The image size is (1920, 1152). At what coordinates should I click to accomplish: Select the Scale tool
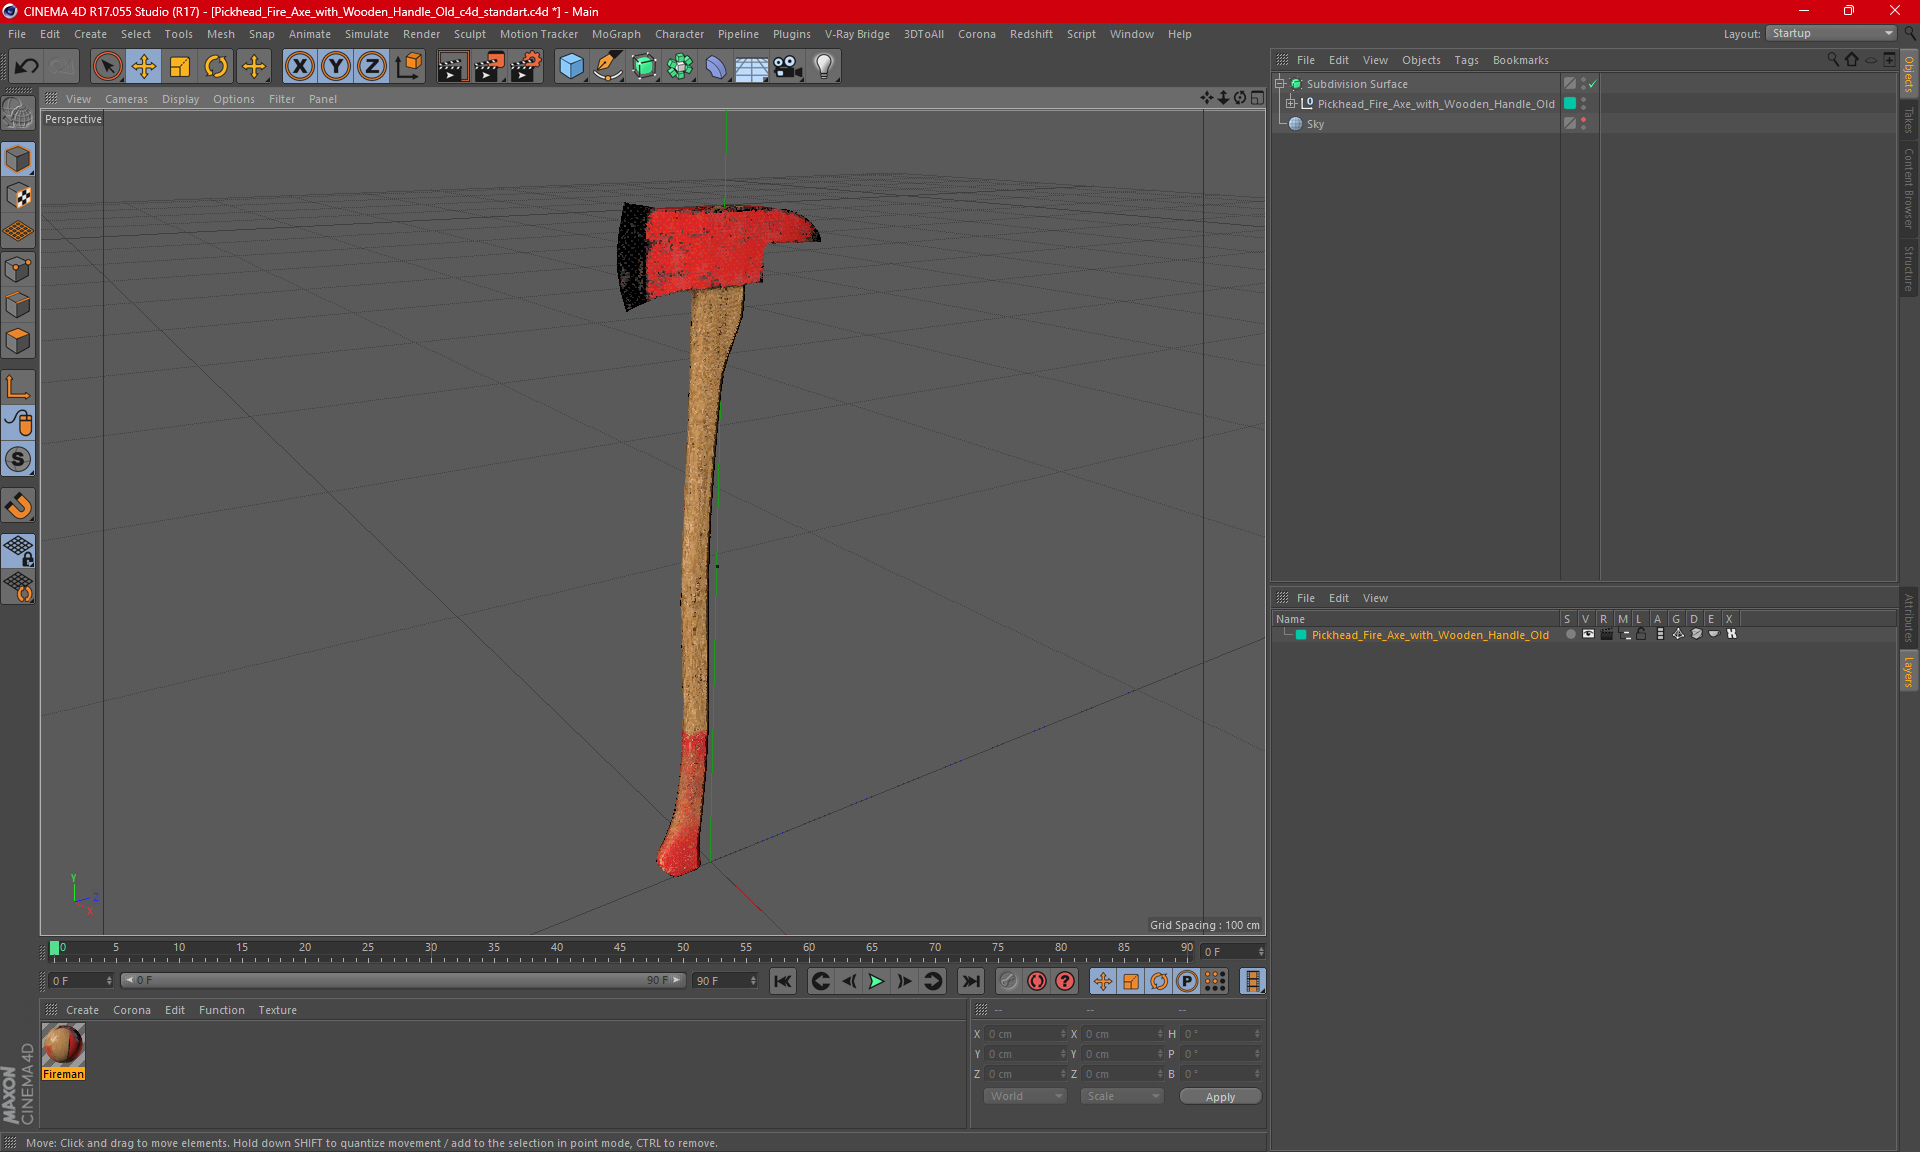point(180,67)
